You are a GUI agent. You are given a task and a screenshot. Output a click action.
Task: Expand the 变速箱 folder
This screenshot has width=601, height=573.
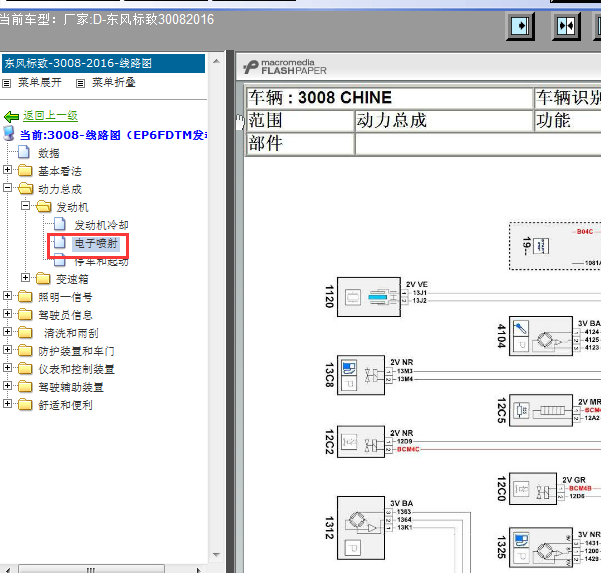point(25,277)
